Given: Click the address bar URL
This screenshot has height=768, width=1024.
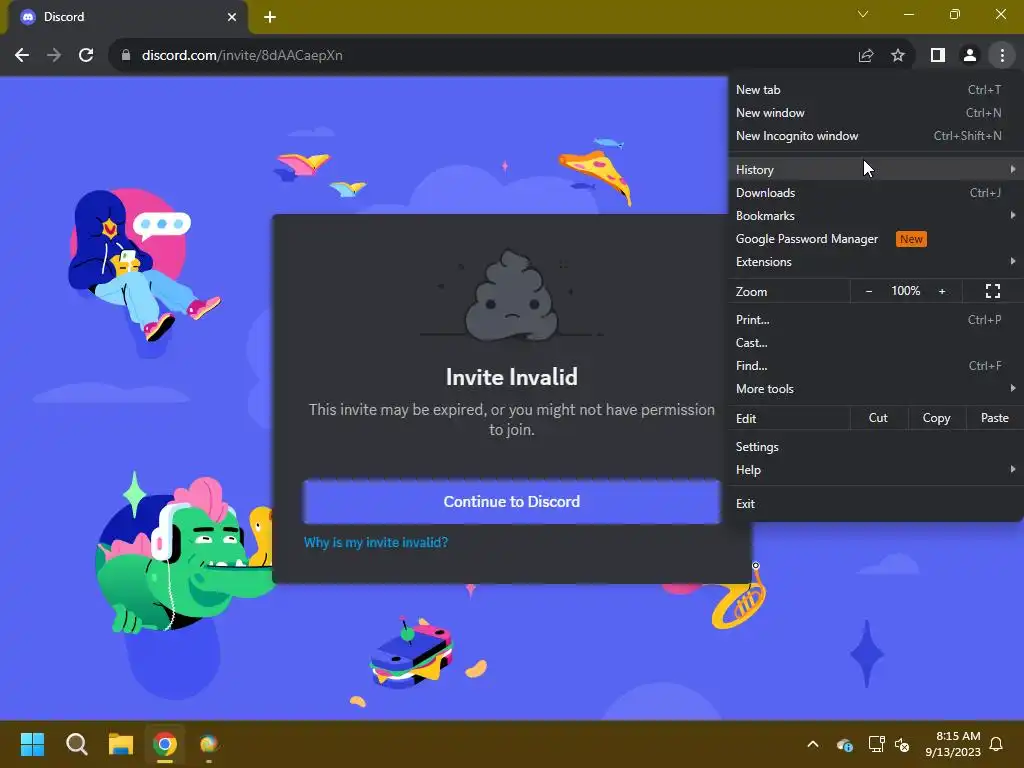Looking at the screenshot, I should [242, 56].
